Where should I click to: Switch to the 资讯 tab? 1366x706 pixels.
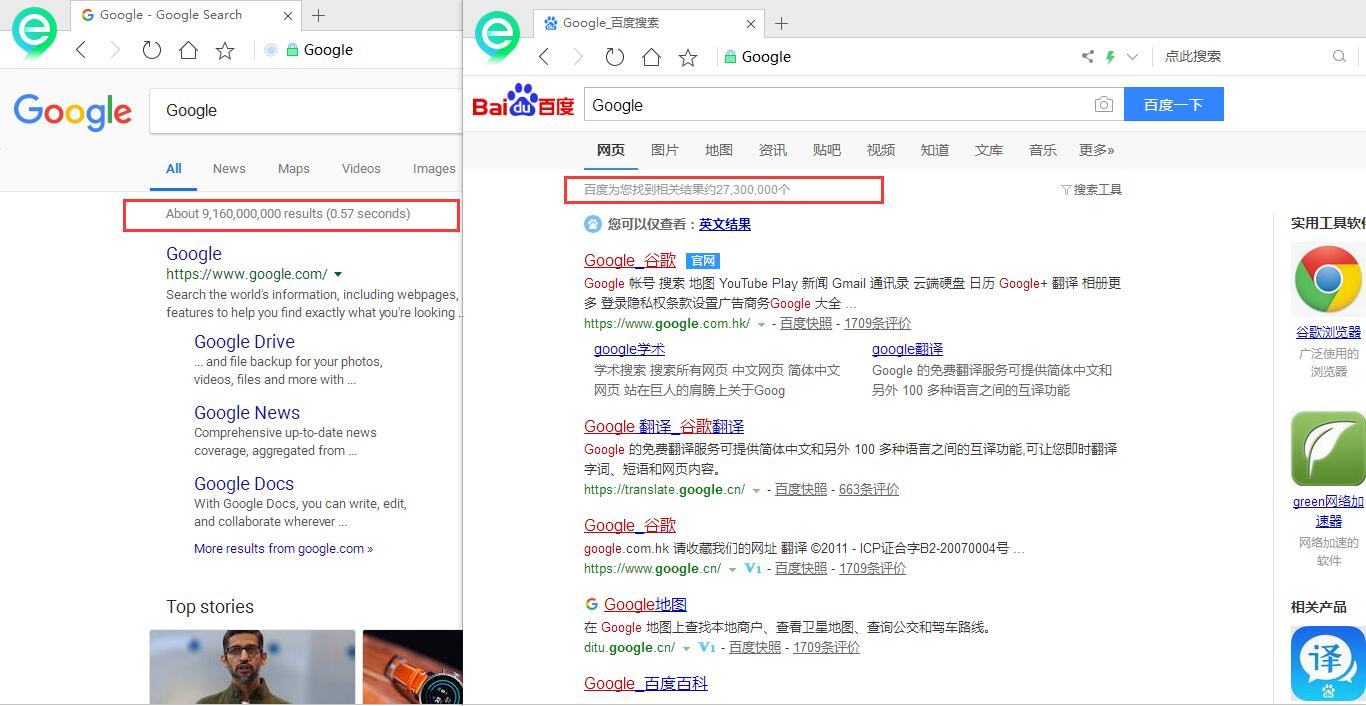773,150
